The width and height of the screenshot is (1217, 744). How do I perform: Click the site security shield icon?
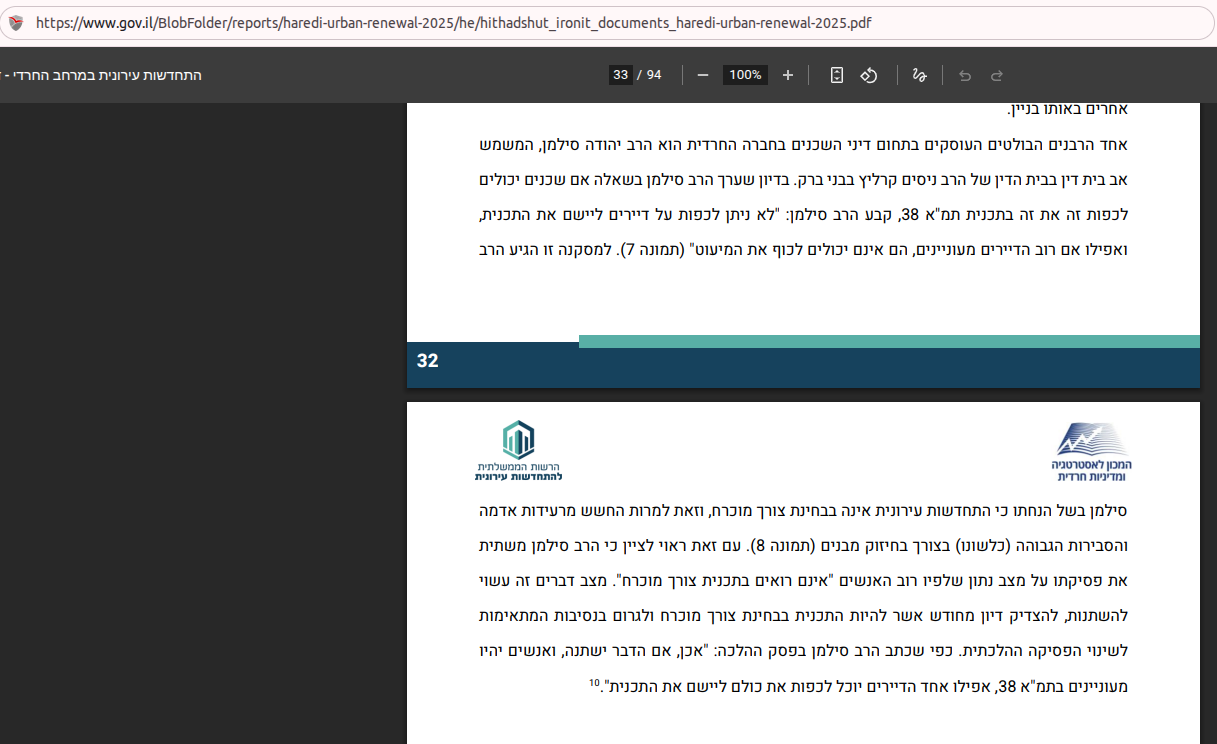[15, 22]
